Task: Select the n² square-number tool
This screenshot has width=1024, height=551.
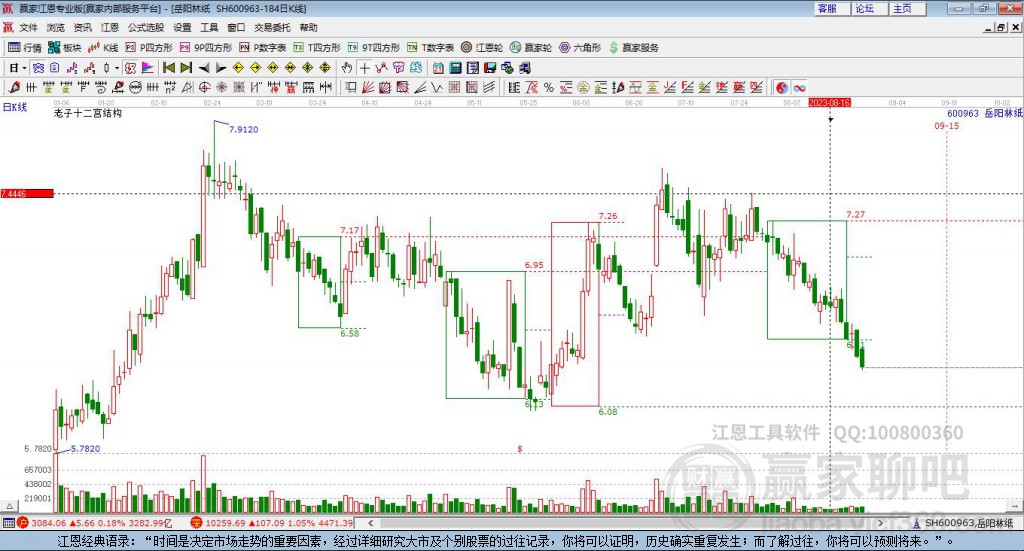Action: click(x=169, y=87)
